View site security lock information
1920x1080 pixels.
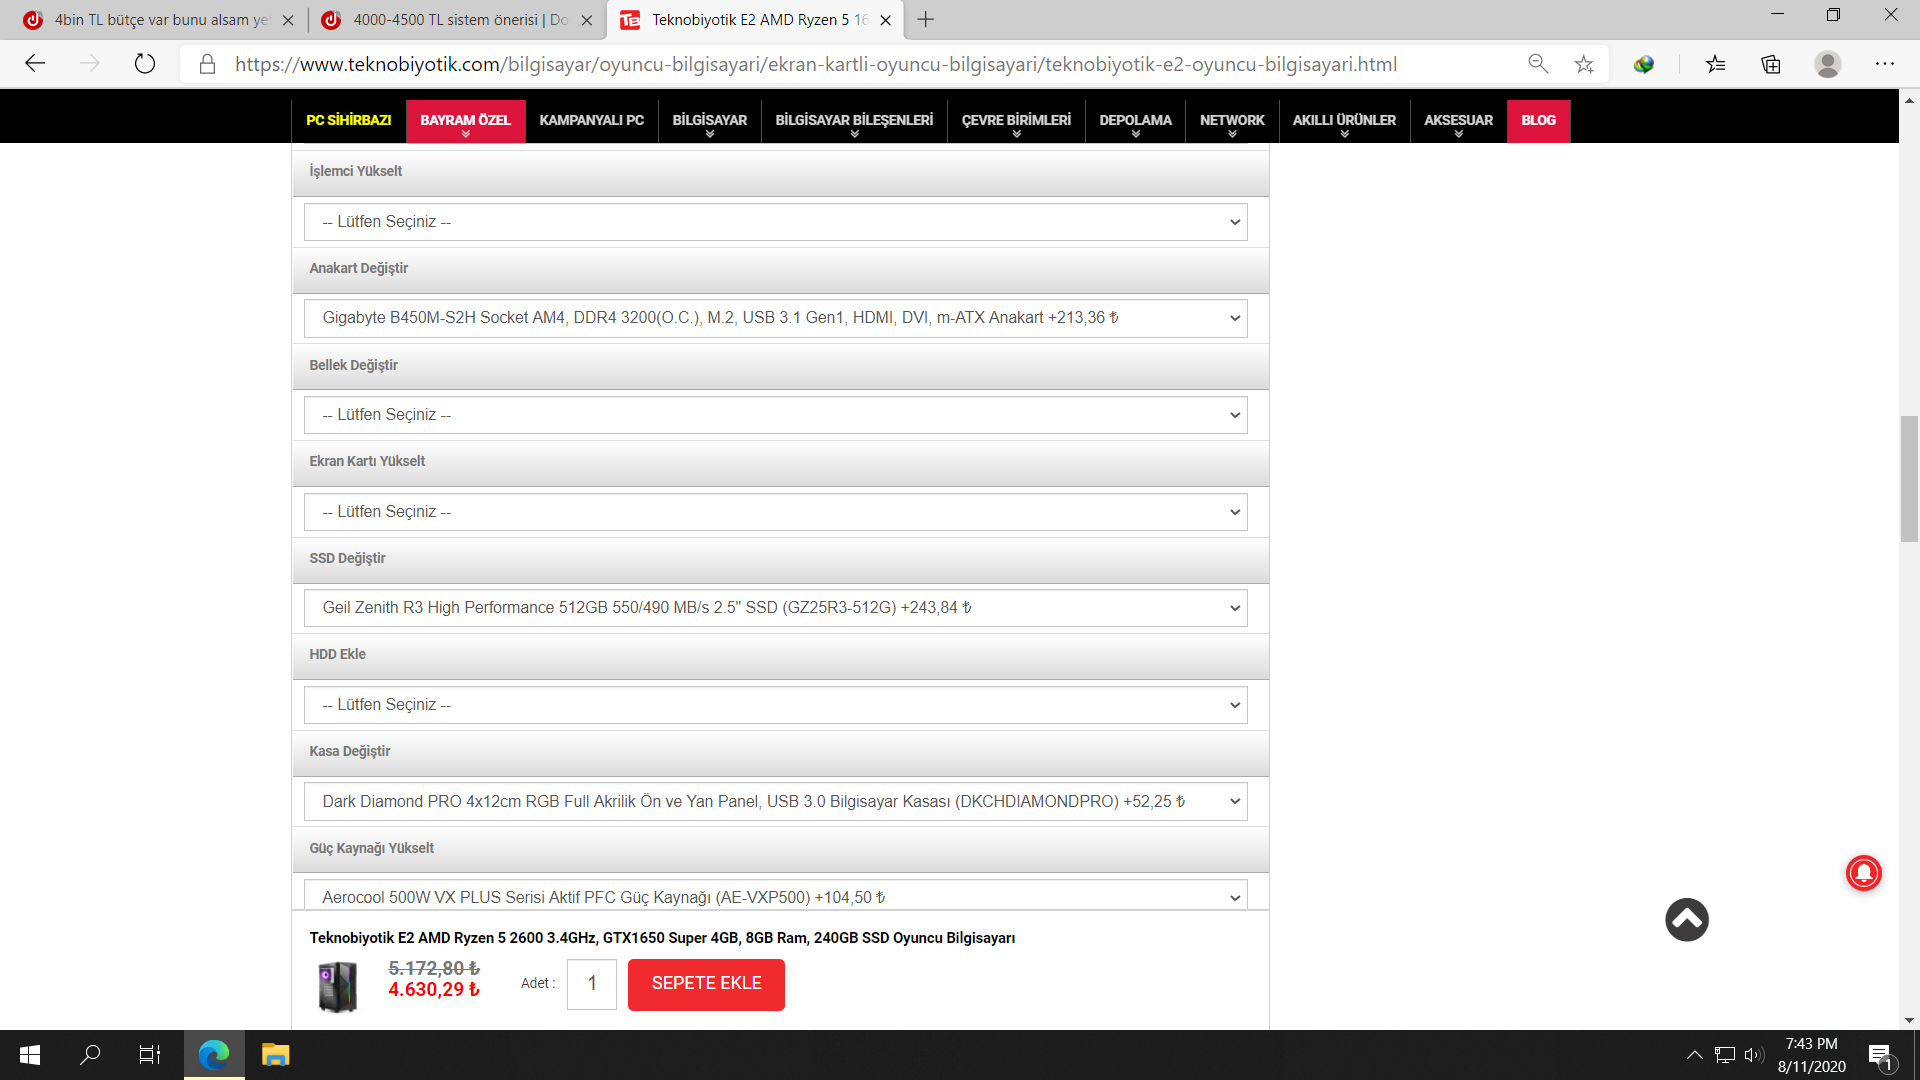click(x=207, y=64)
